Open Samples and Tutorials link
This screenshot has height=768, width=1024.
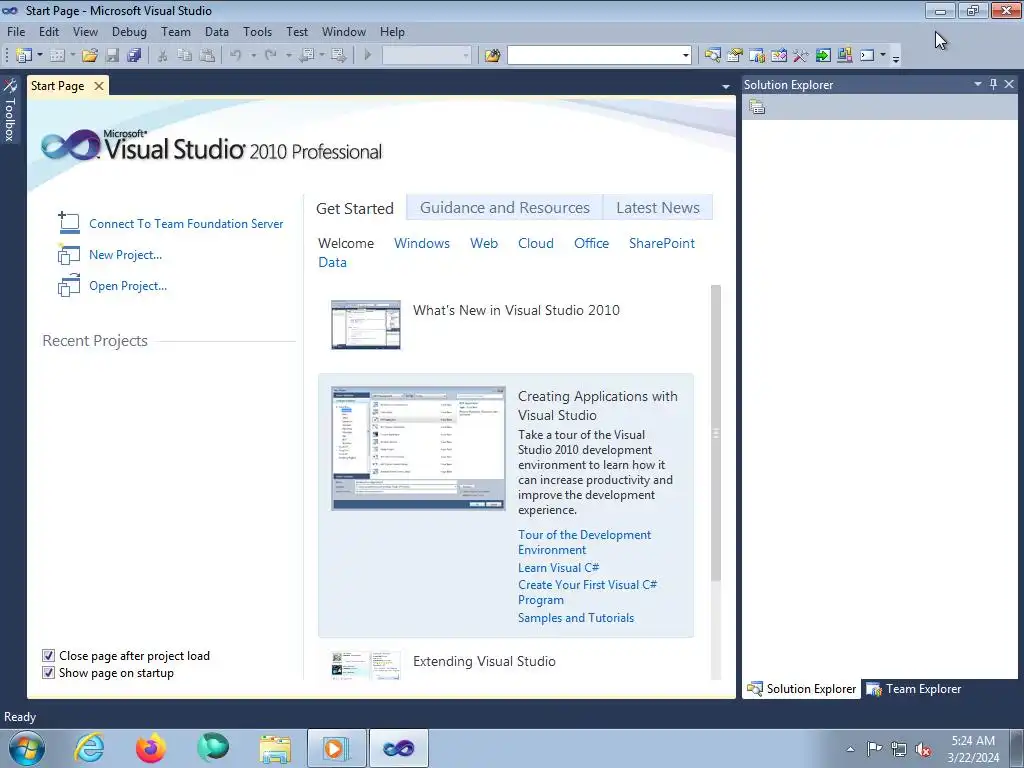coord(576,618)
